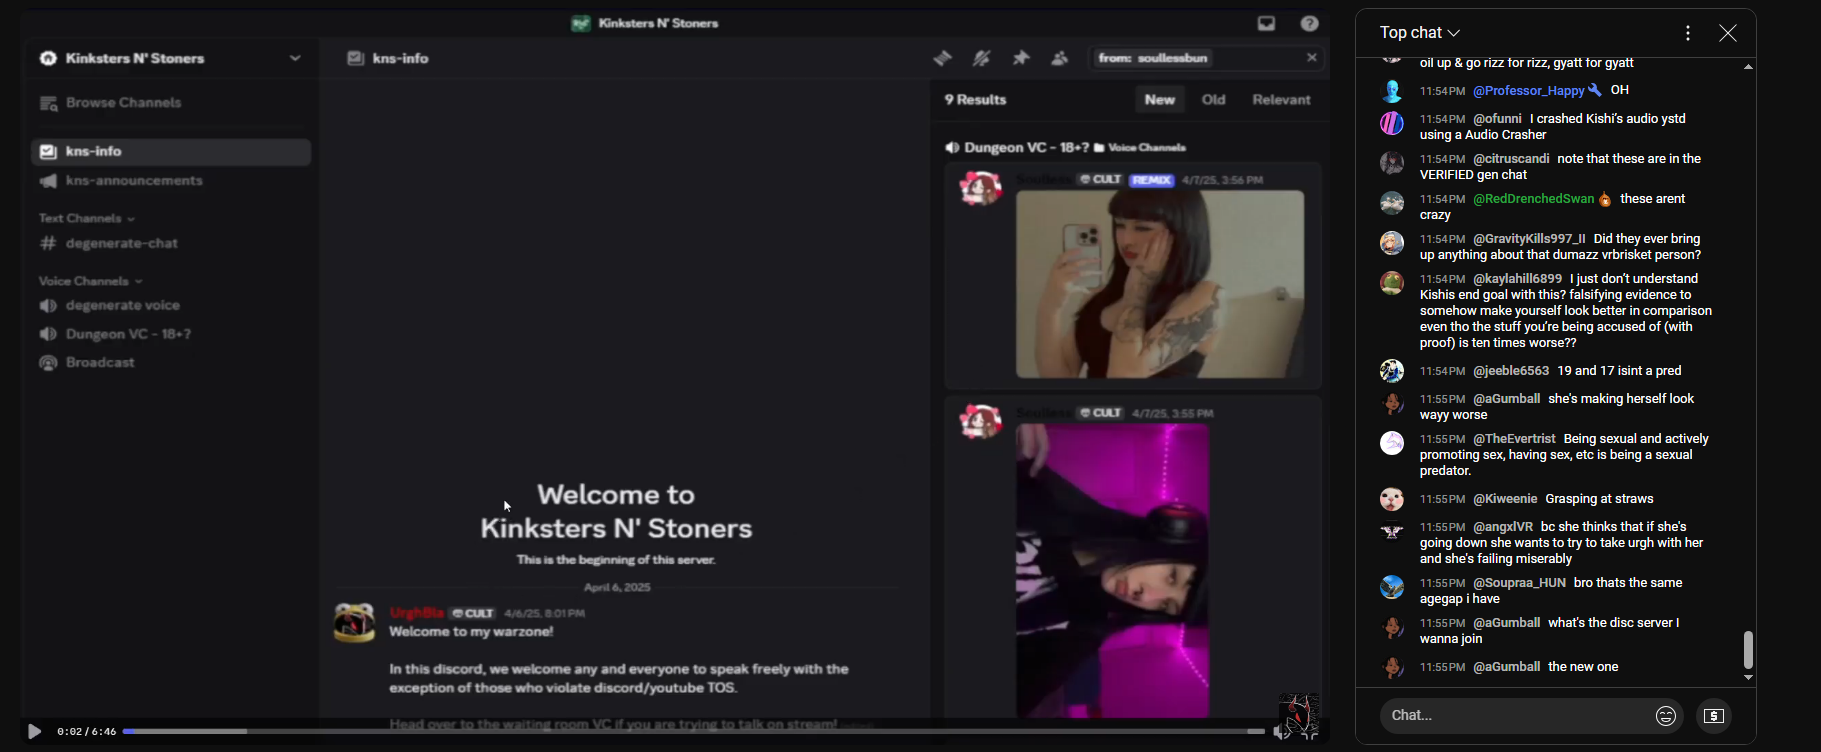Click @jeeble6563's avatar in chat
Image resolution: width=1821 pixels, height=752 pixels.
point(1392,371)
